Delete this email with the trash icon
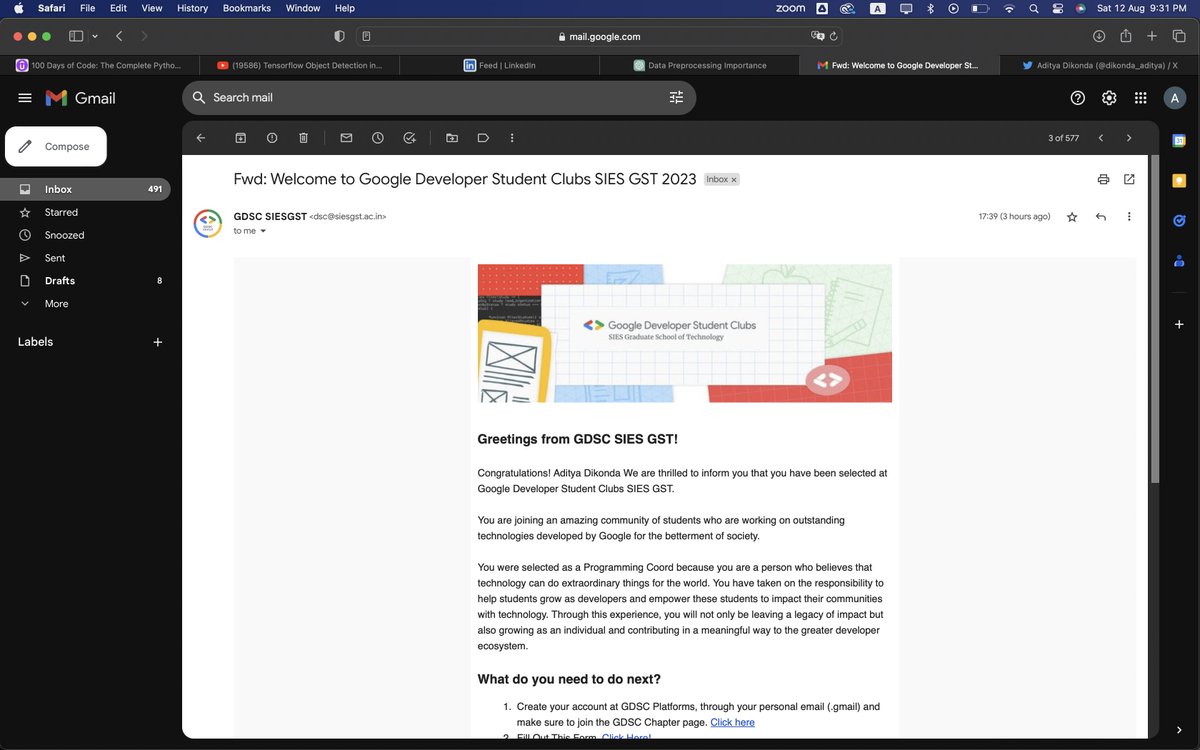This screenshot has height=750, width=1200. coord(304,138)
